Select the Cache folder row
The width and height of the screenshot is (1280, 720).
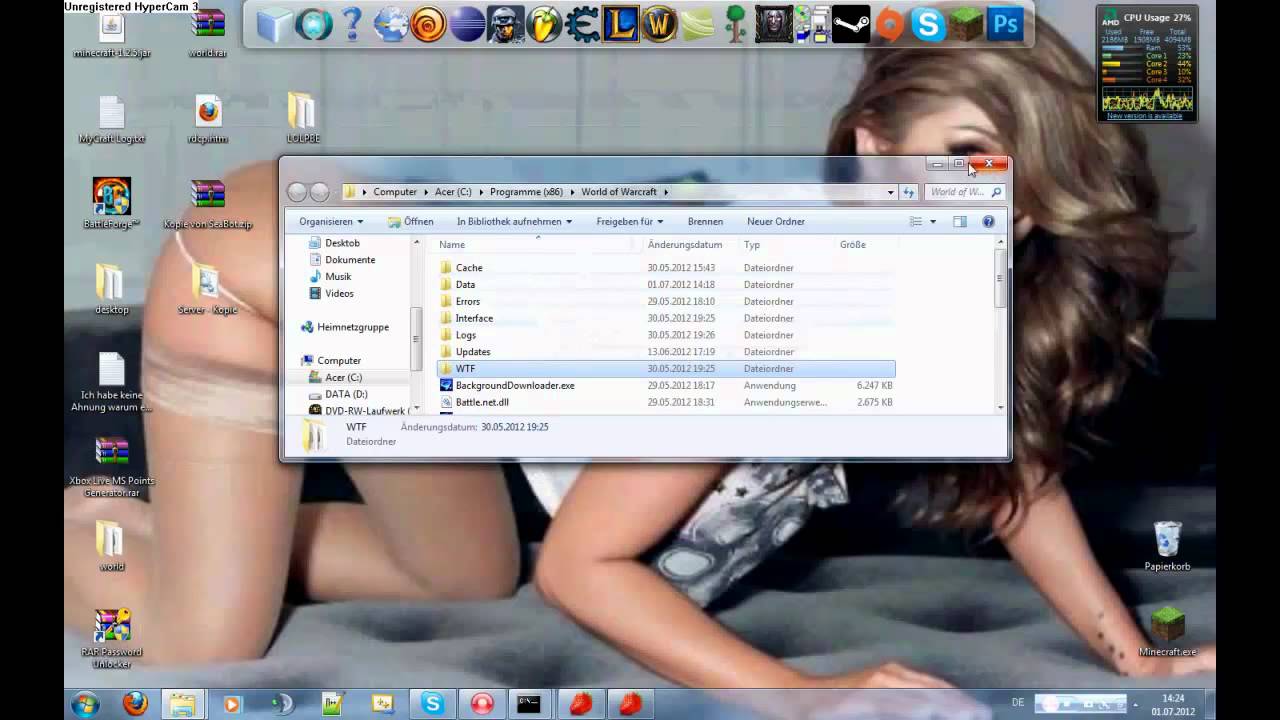coord(665,268)
